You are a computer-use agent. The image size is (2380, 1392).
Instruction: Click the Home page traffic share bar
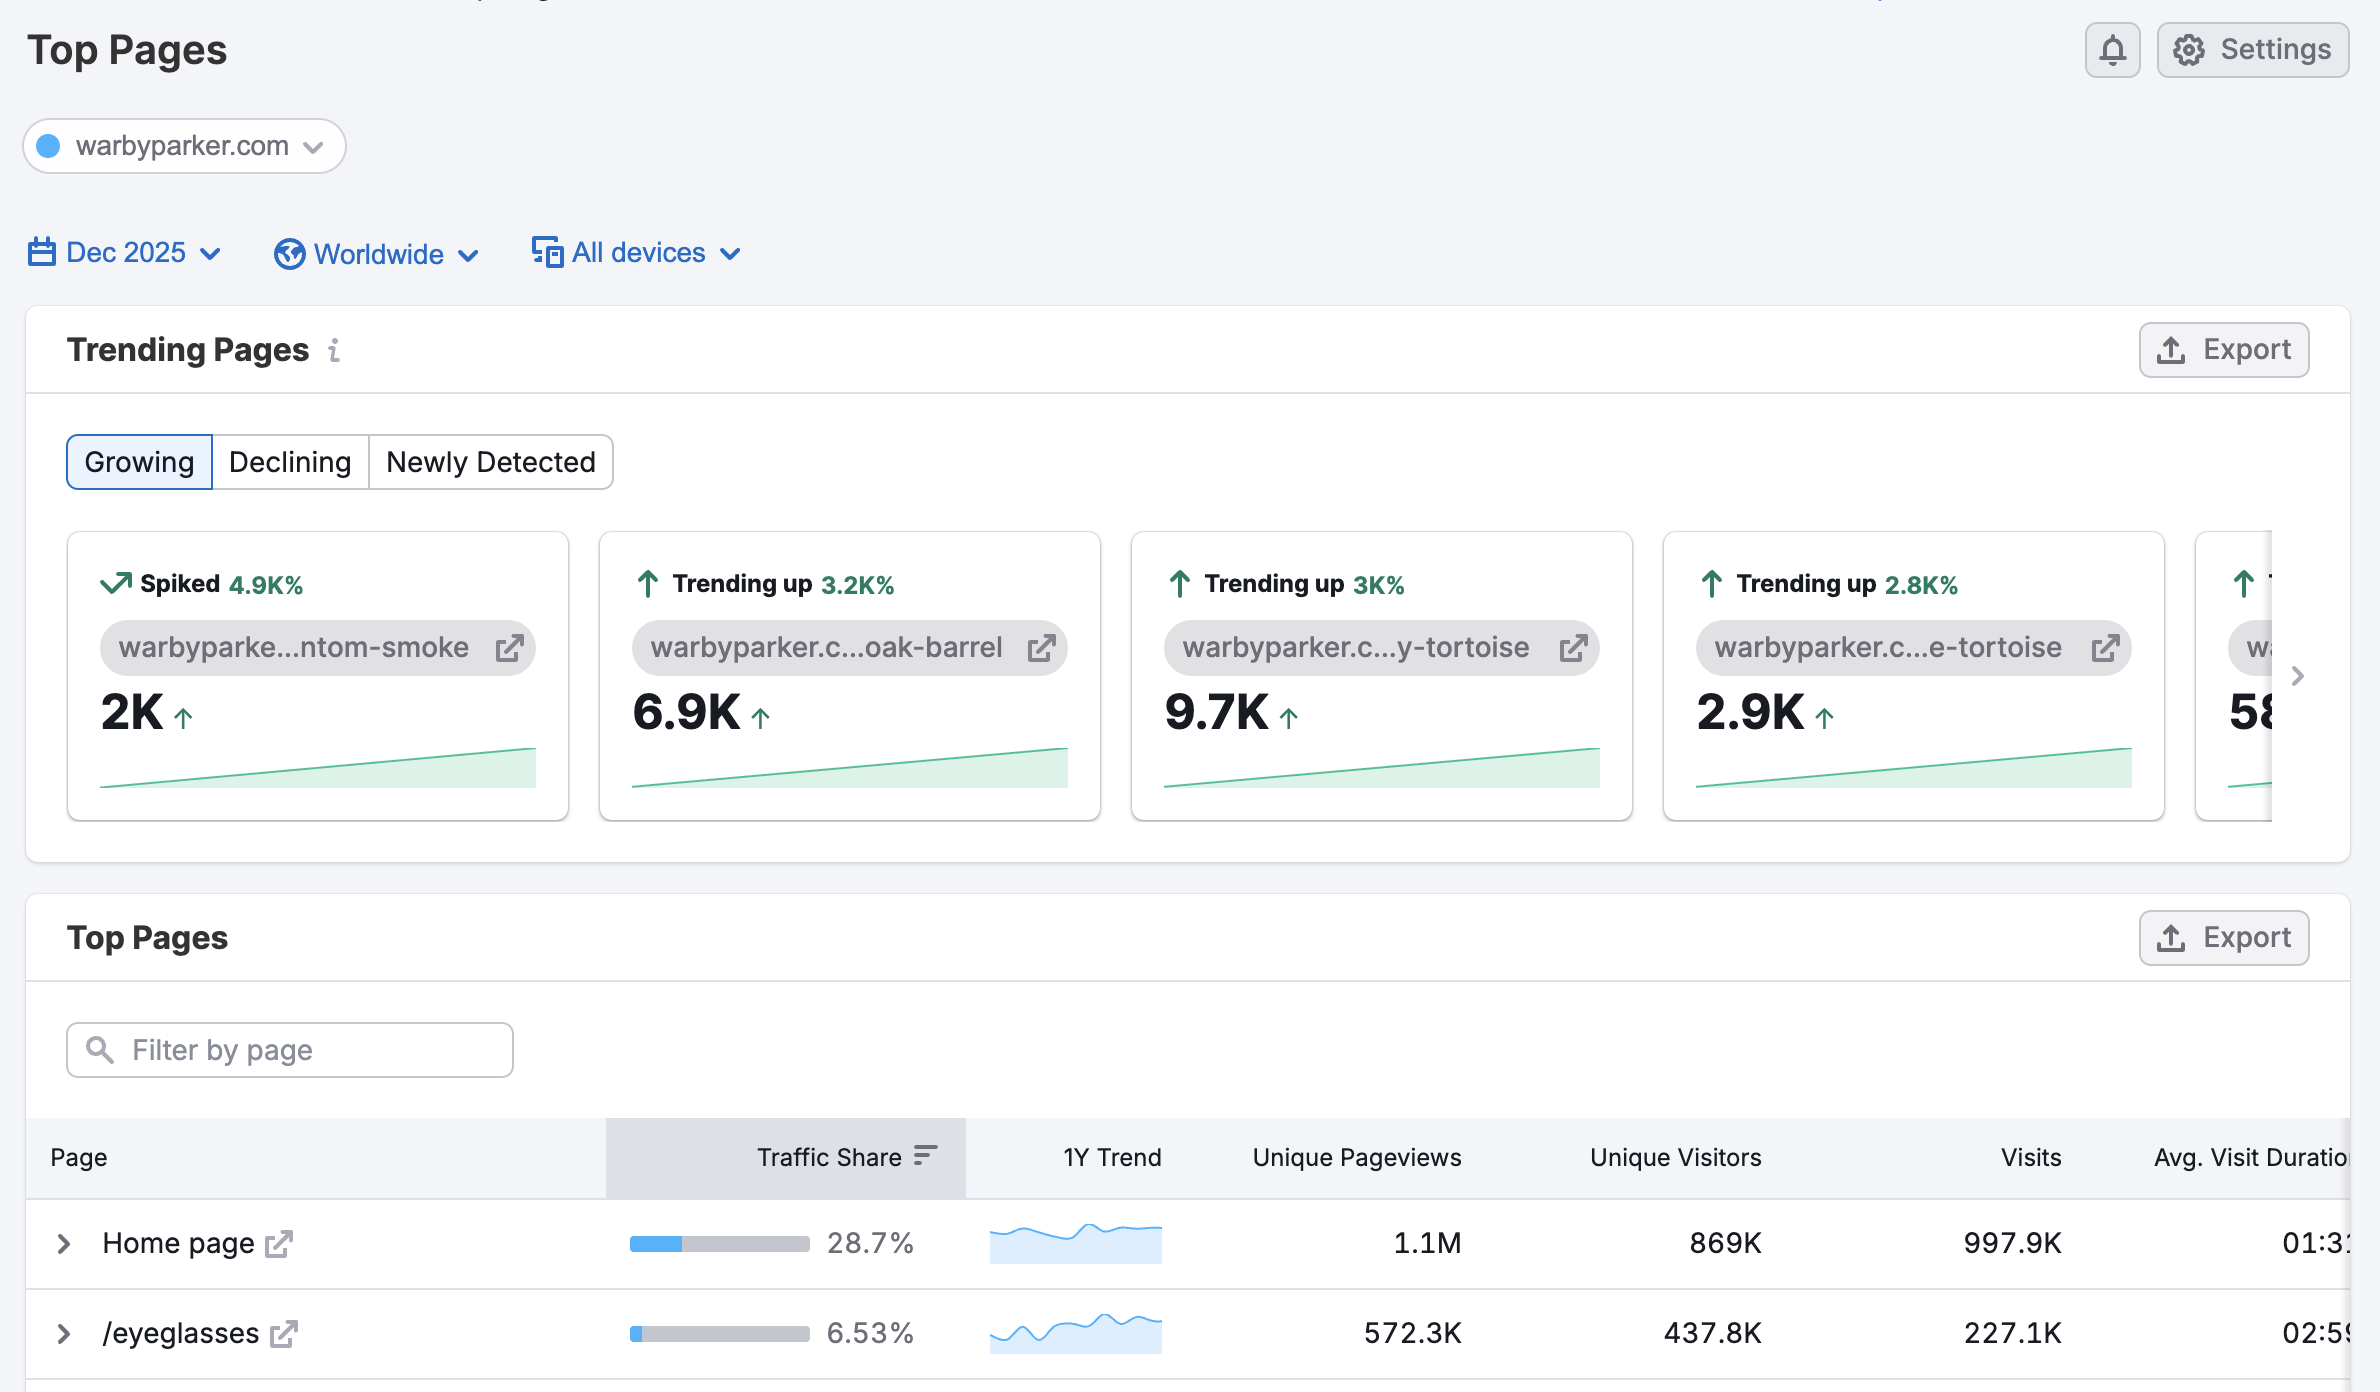[718, 1243]
